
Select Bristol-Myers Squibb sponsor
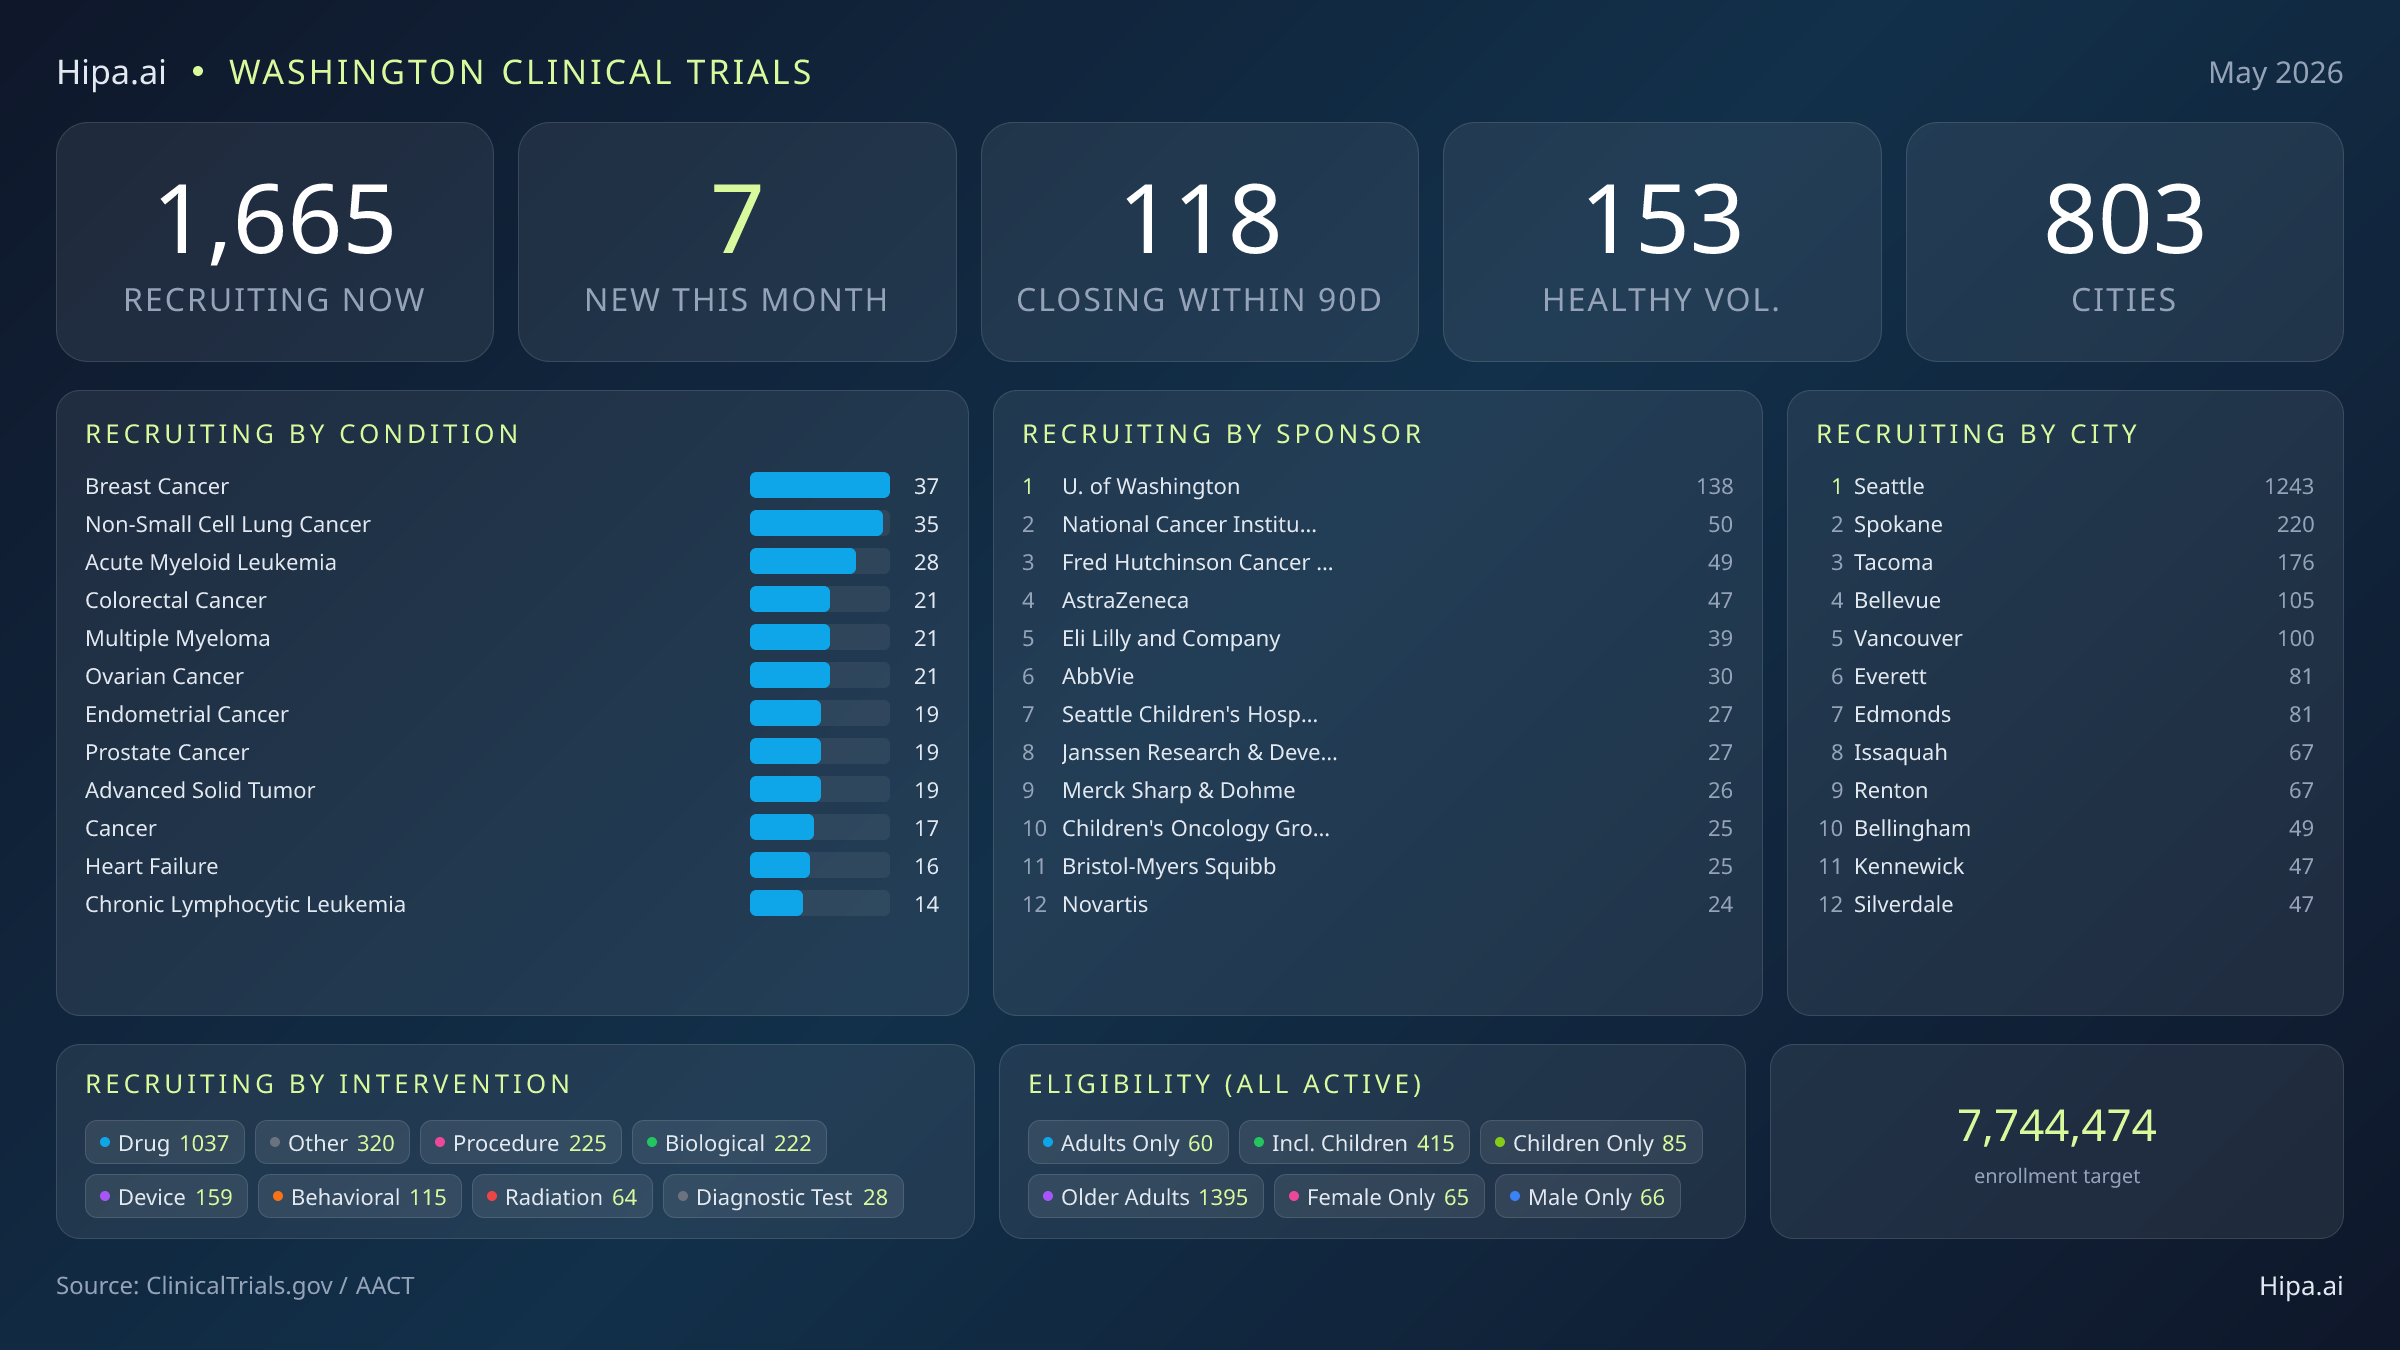point(1377,865)
